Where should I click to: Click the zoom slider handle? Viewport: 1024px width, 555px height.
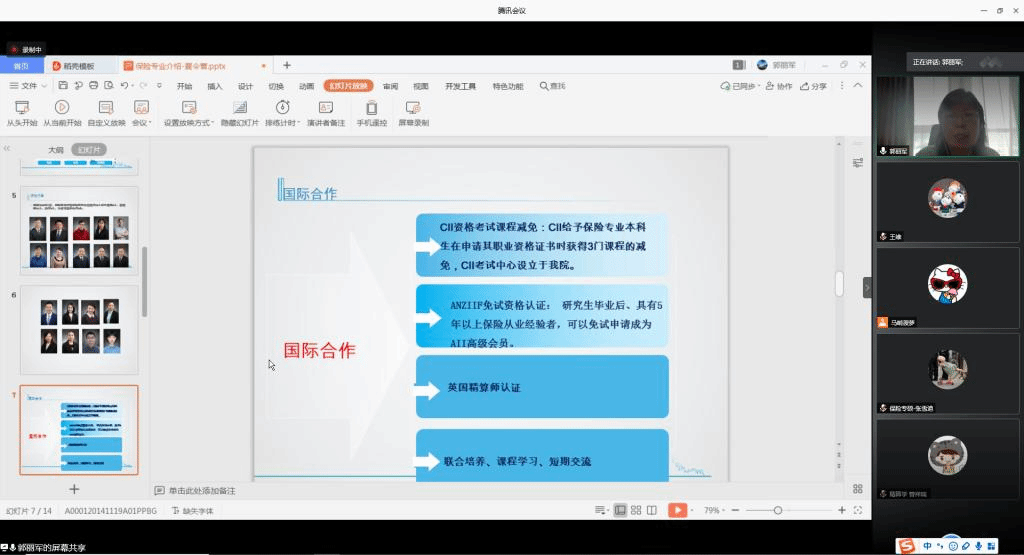click(778, 510)
